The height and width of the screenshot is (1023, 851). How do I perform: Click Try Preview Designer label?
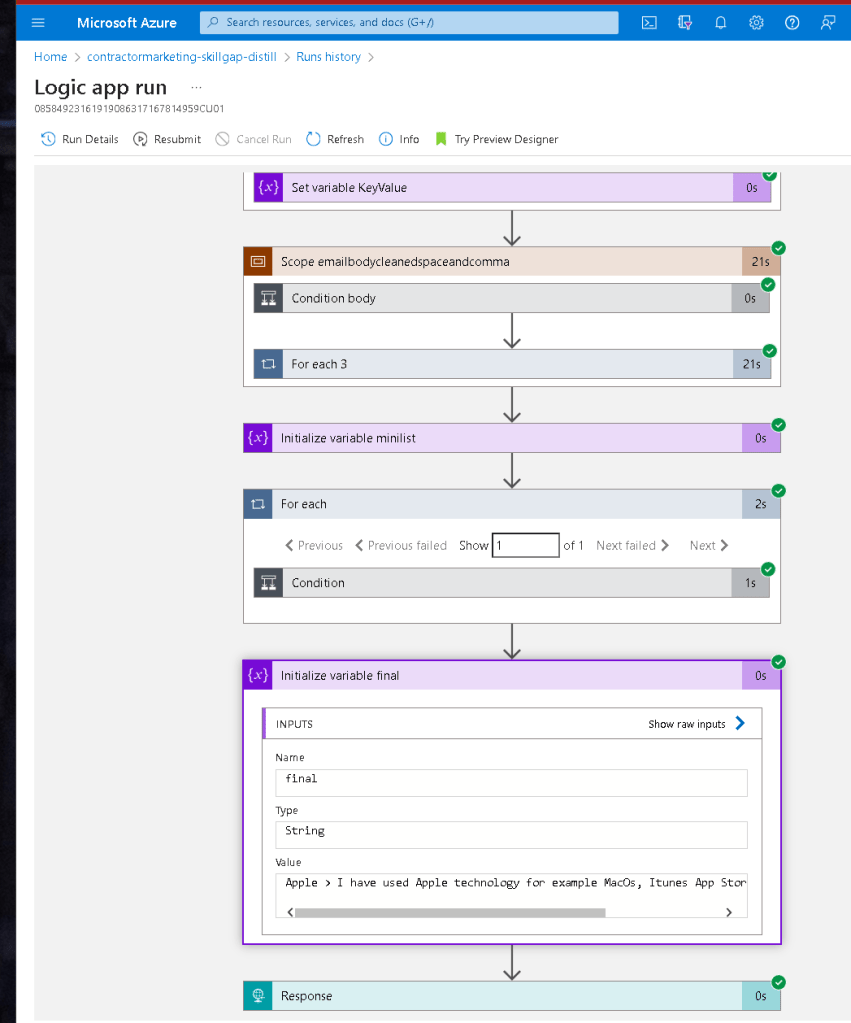(x=506, y=139)
